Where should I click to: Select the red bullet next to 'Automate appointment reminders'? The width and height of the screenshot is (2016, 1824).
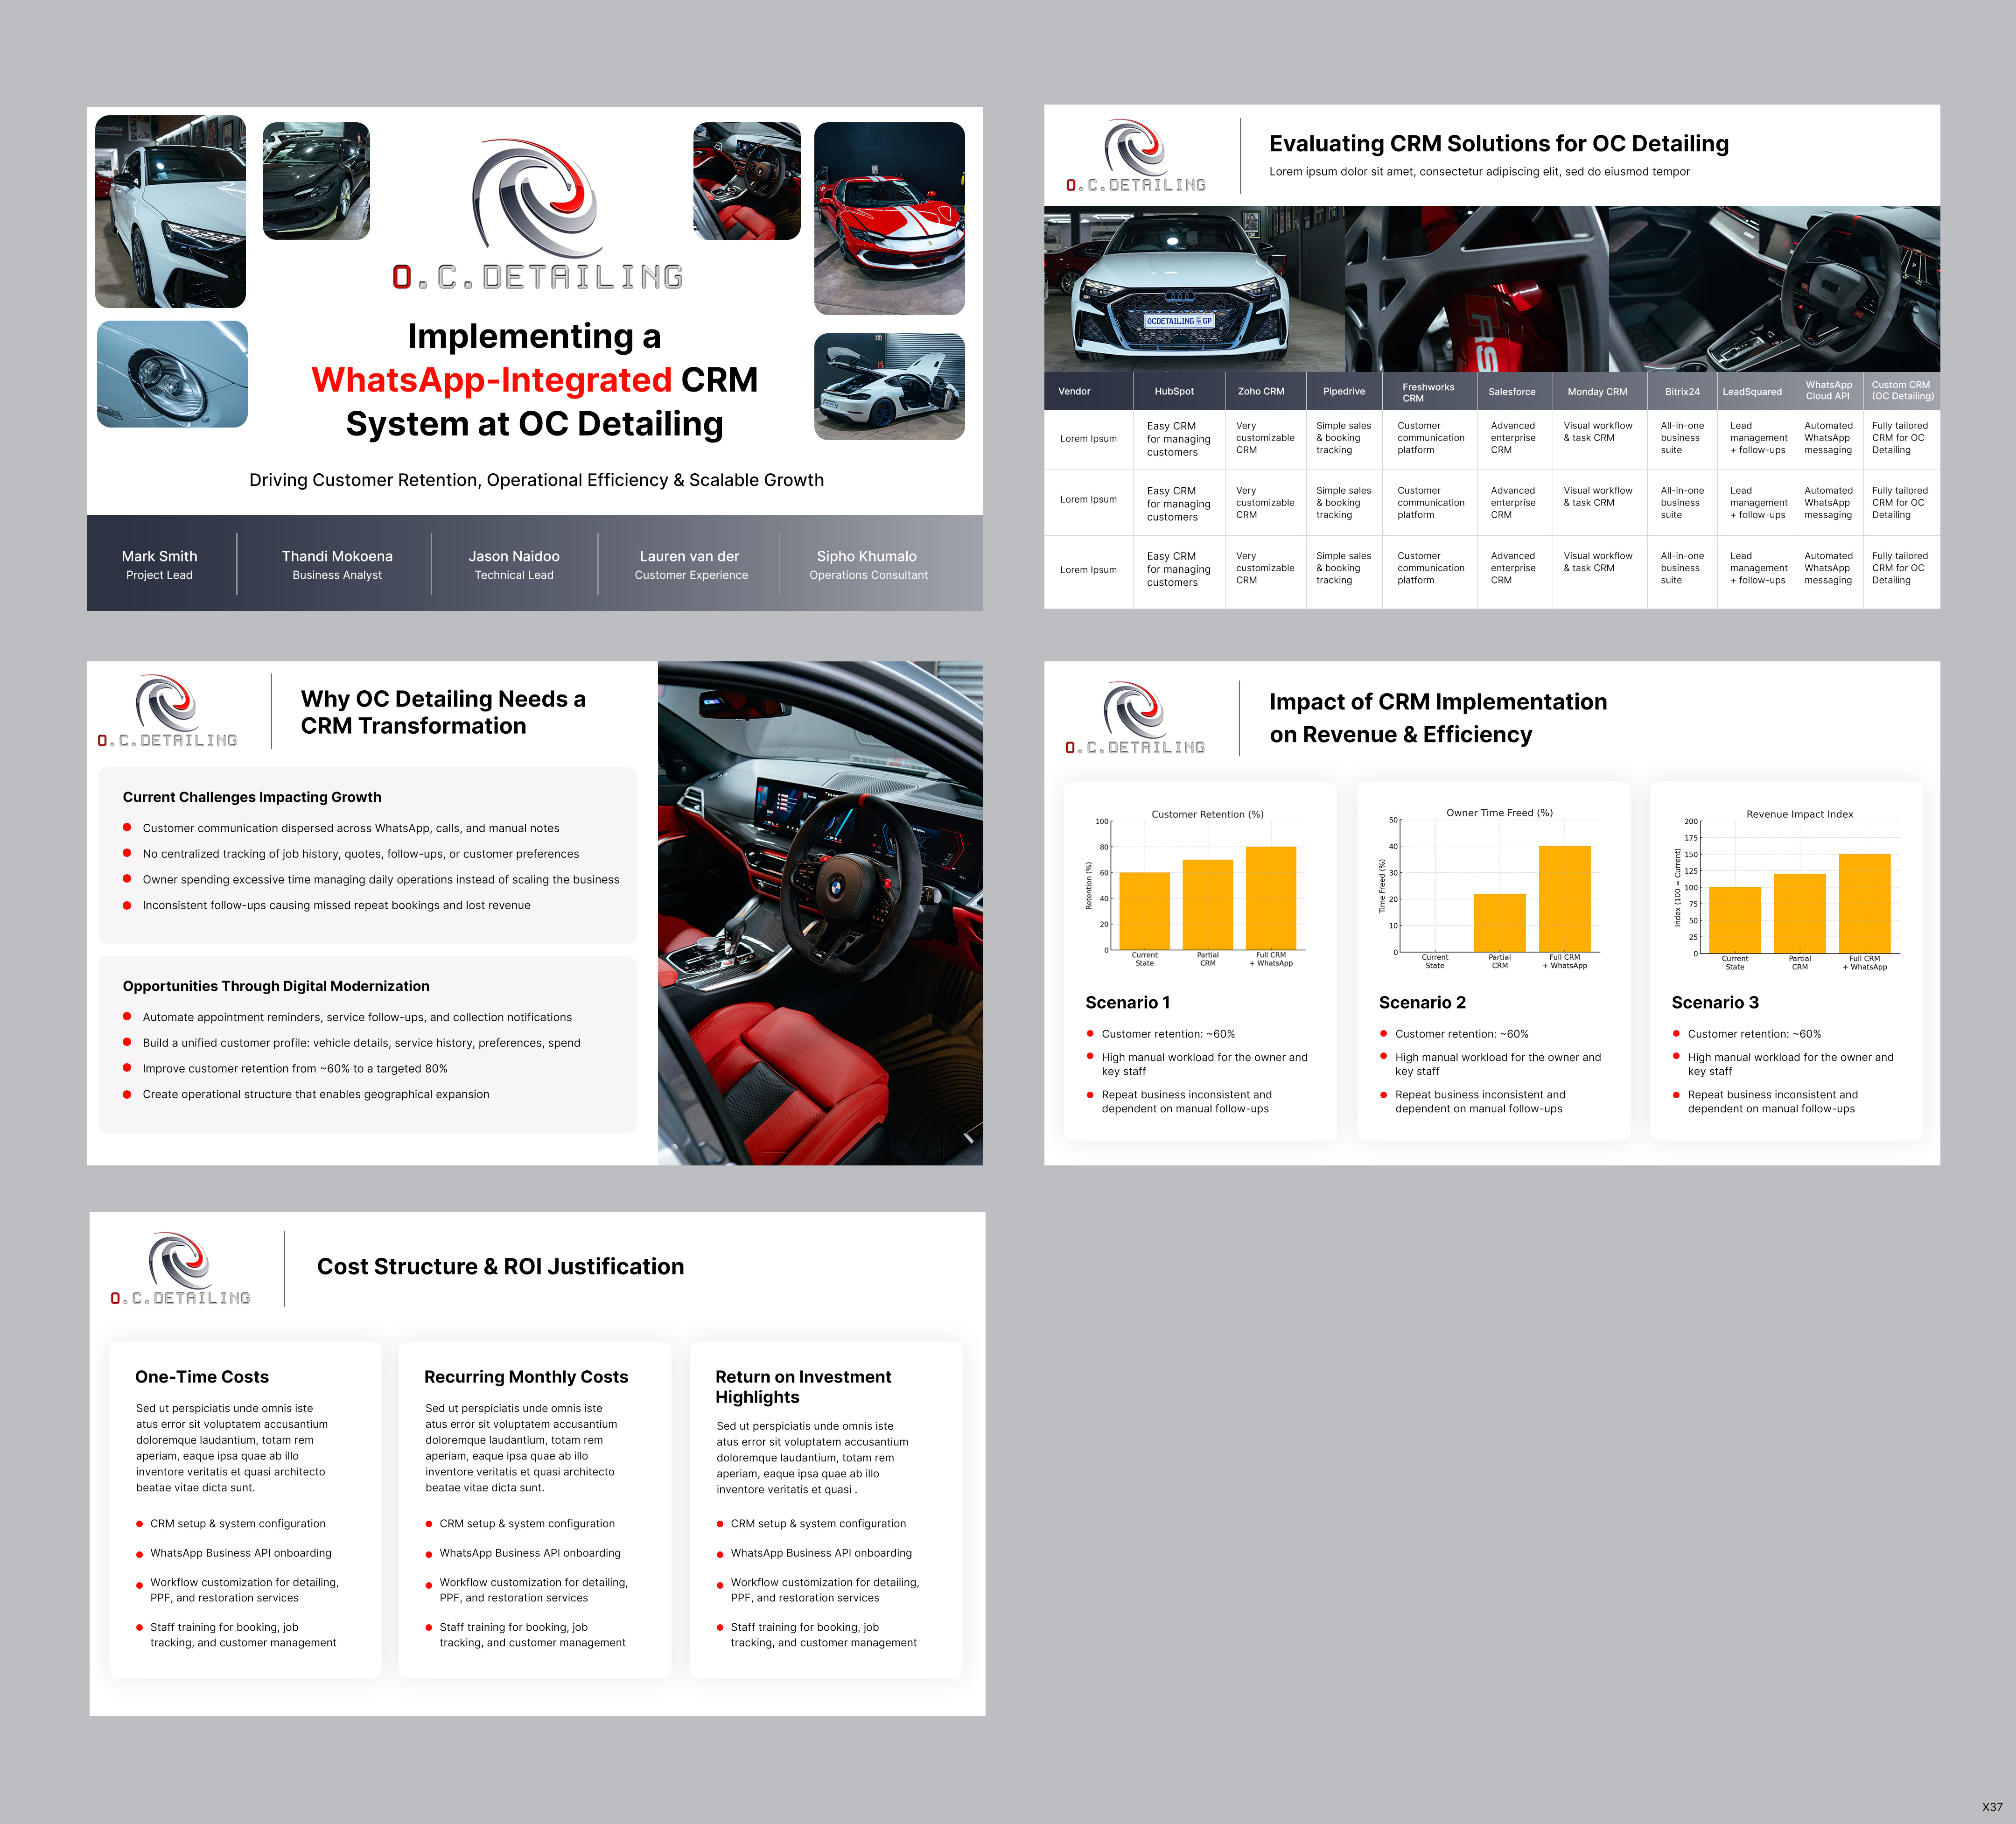[x=128, y=1017]
